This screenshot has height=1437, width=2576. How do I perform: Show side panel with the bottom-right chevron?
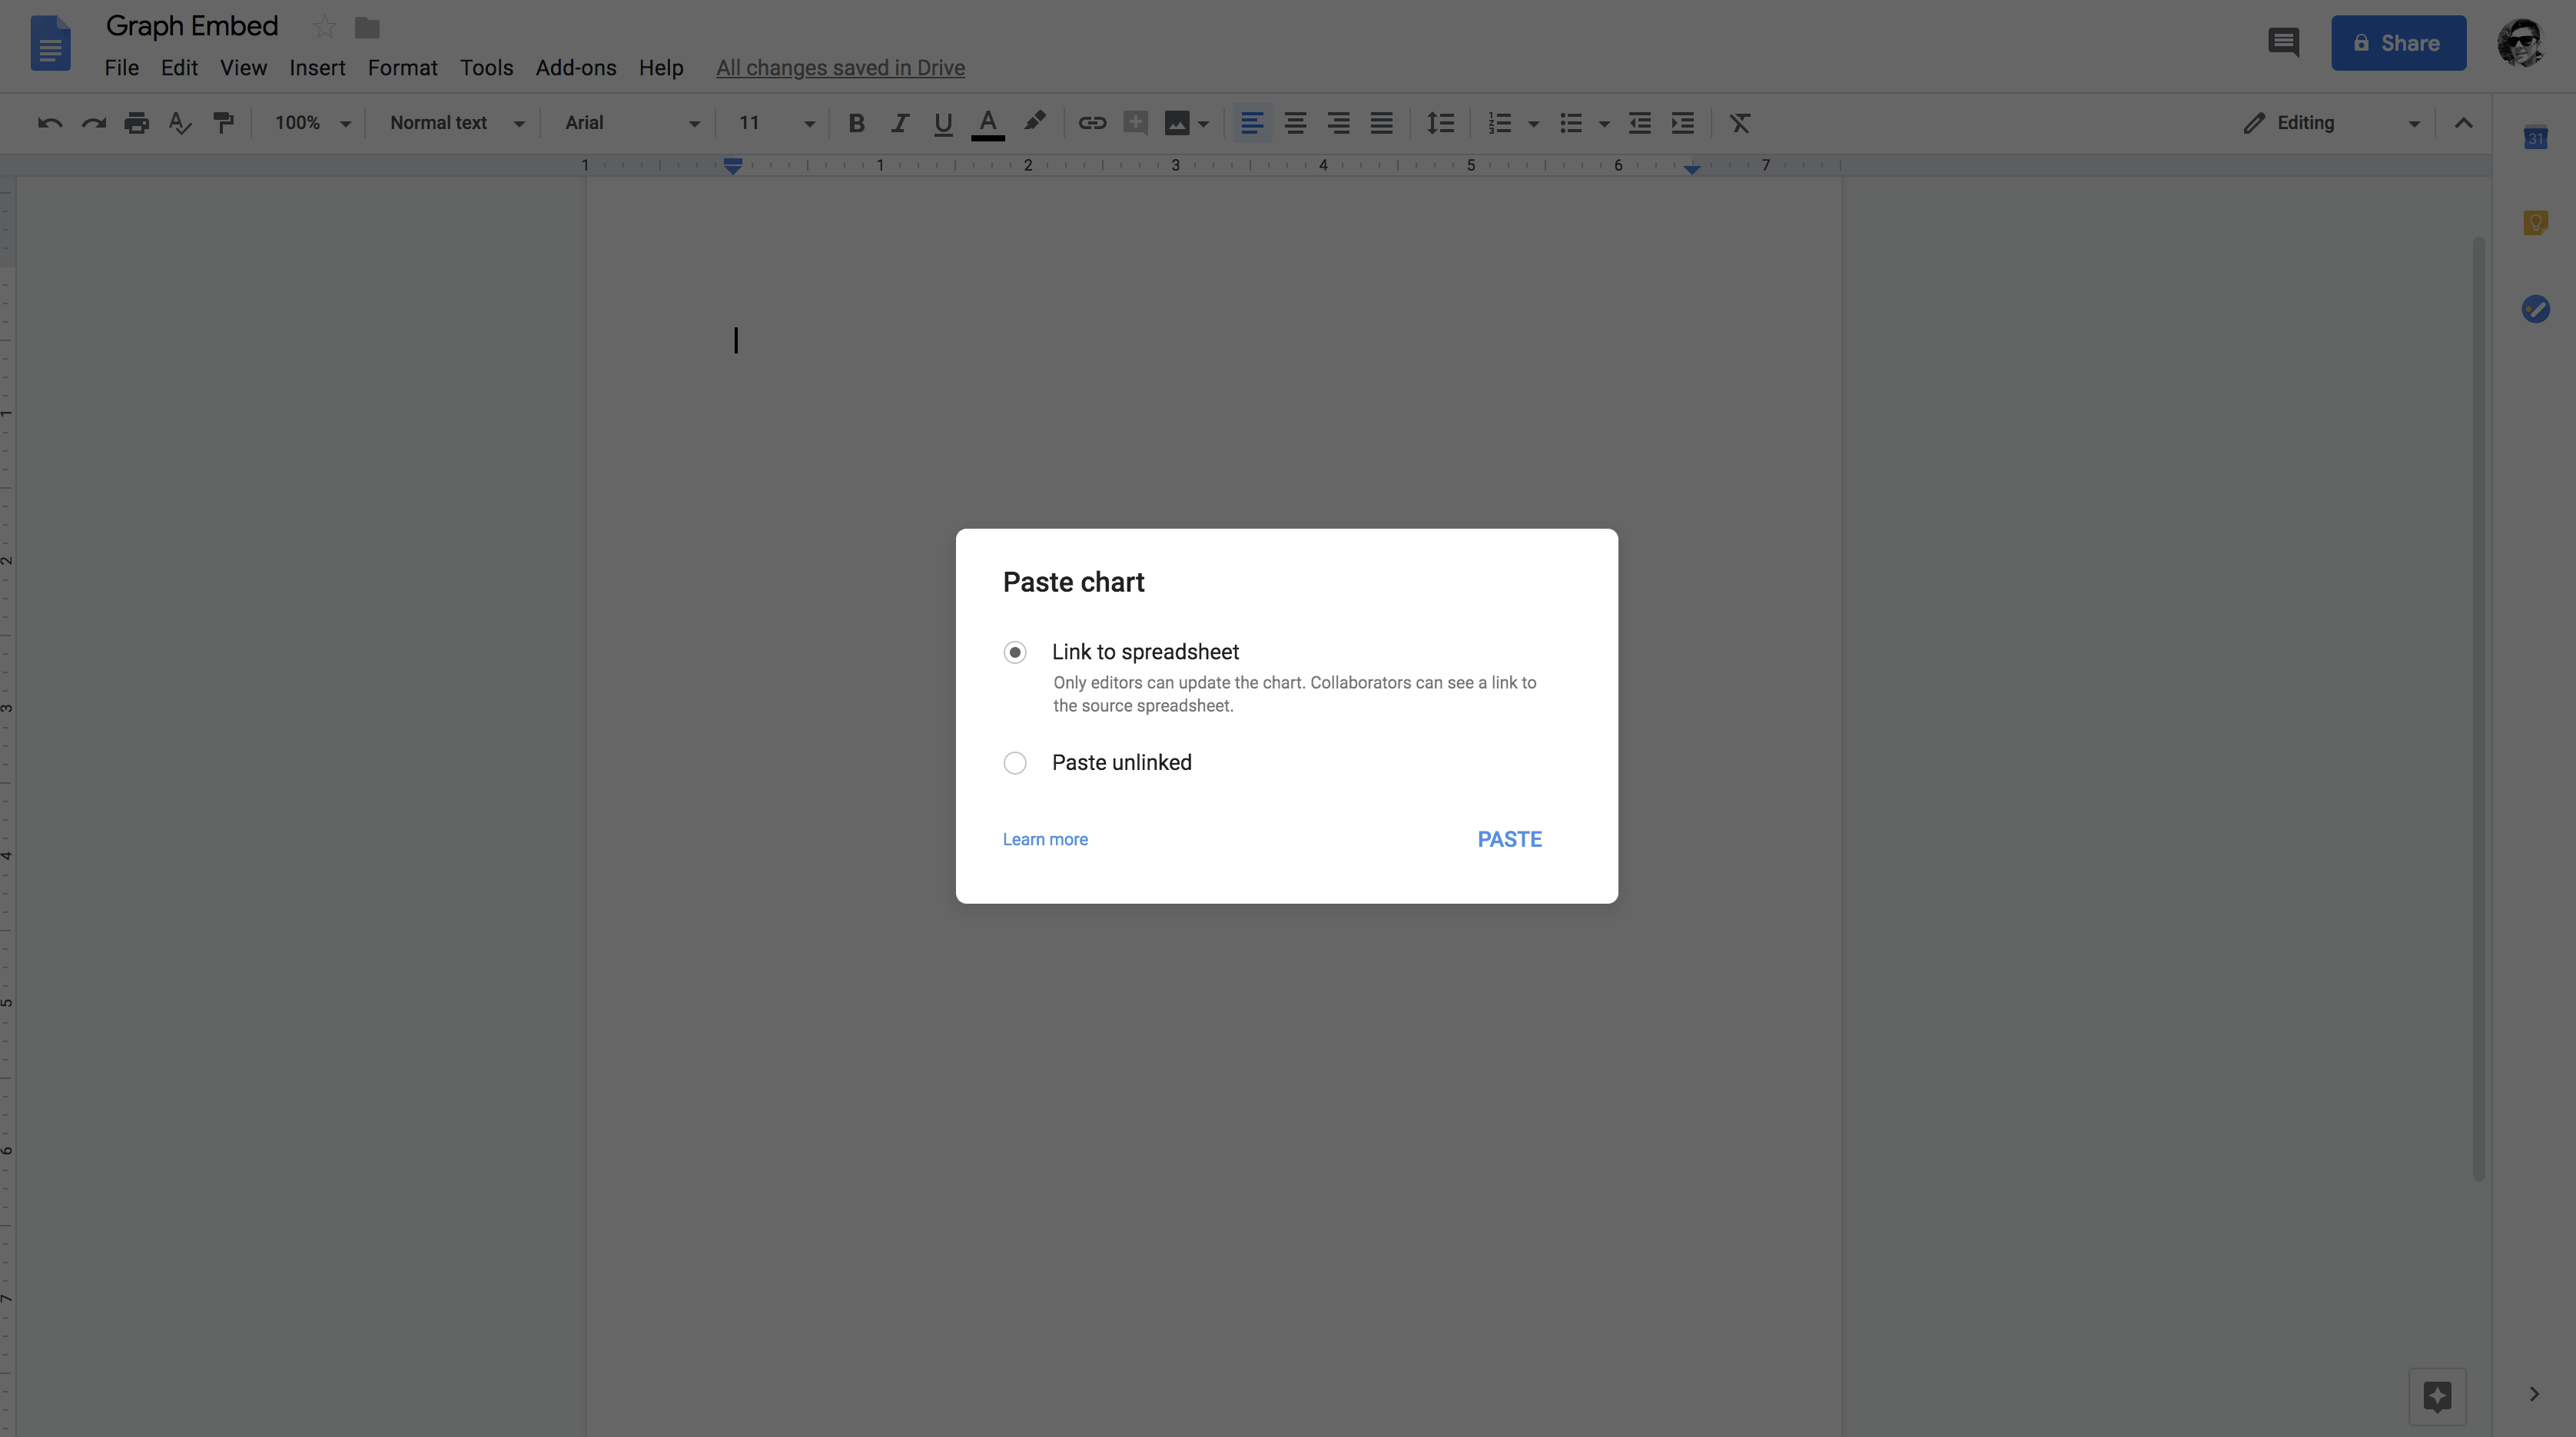(2534, 1394)
